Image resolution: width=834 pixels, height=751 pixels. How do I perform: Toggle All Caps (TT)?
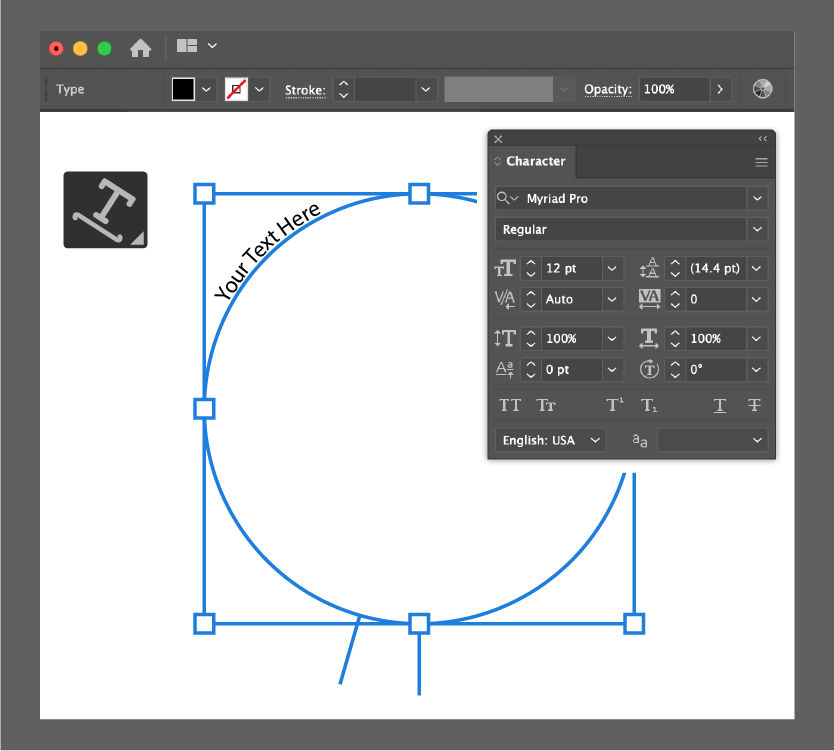click(510, 405)
